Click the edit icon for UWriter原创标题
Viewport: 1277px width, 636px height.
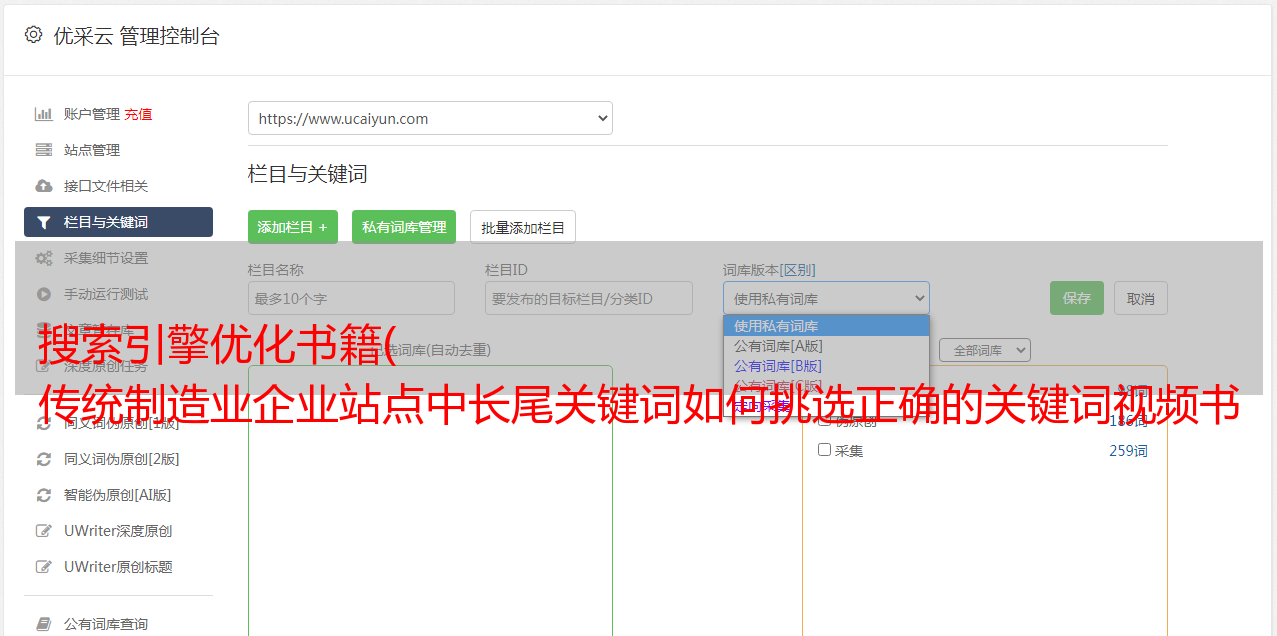point(44,567)
